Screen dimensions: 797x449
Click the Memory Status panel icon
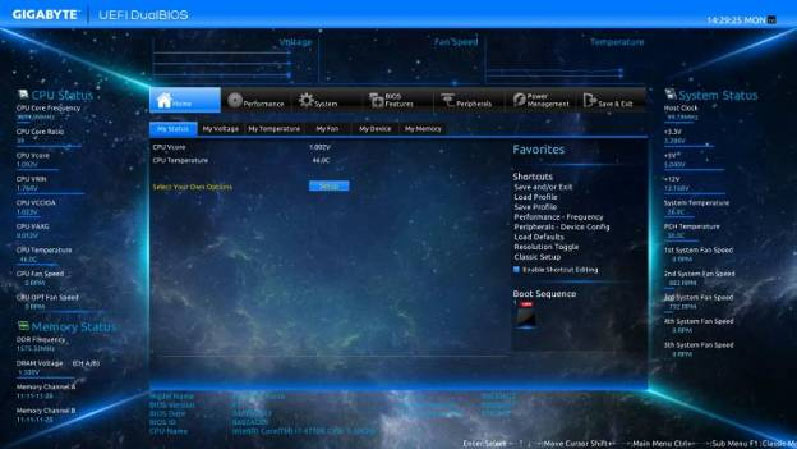click(23, 325)
